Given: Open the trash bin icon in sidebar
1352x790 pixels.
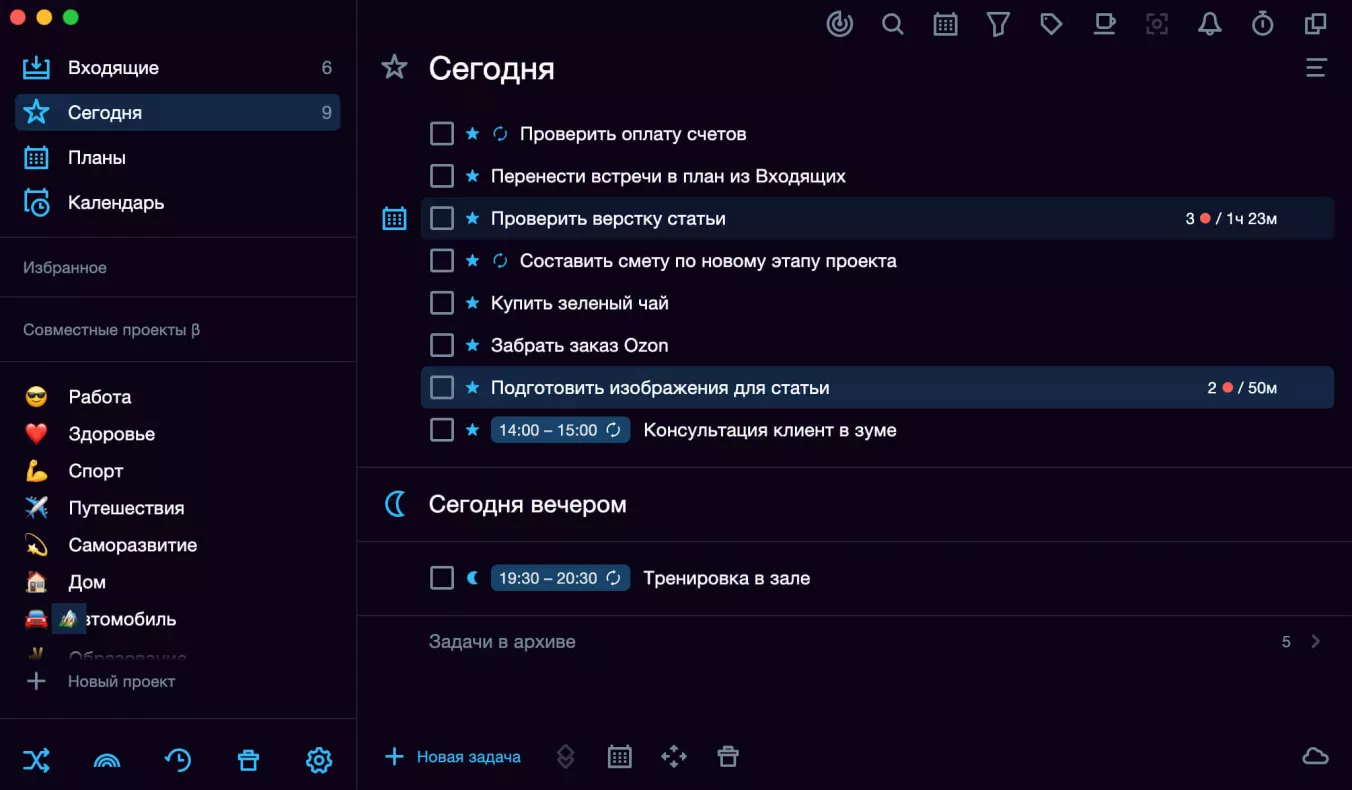Looking at the screenshot, I should tap(248, 761).
